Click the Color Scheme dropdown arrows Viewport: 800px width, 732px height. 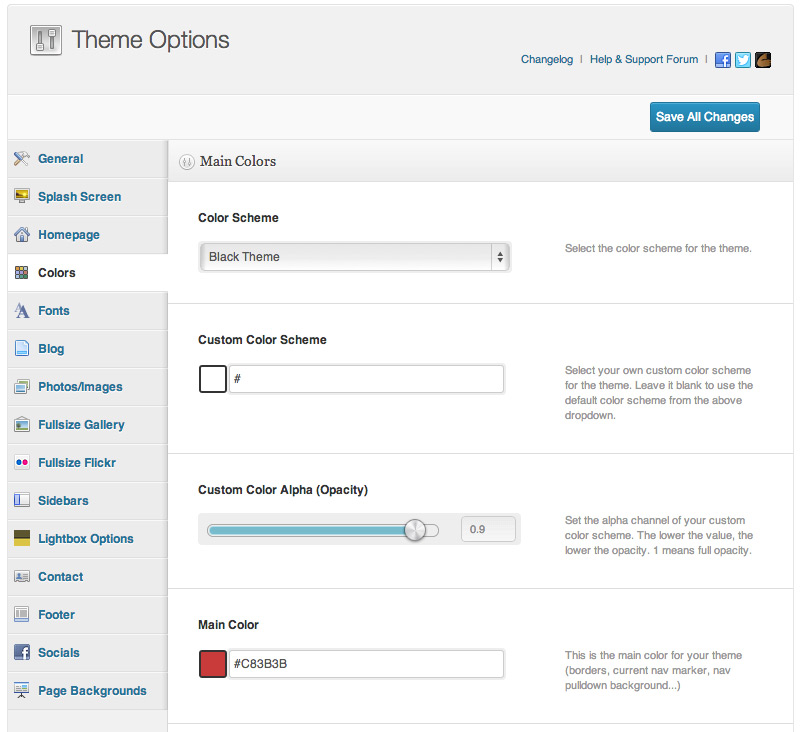(500, 257)
